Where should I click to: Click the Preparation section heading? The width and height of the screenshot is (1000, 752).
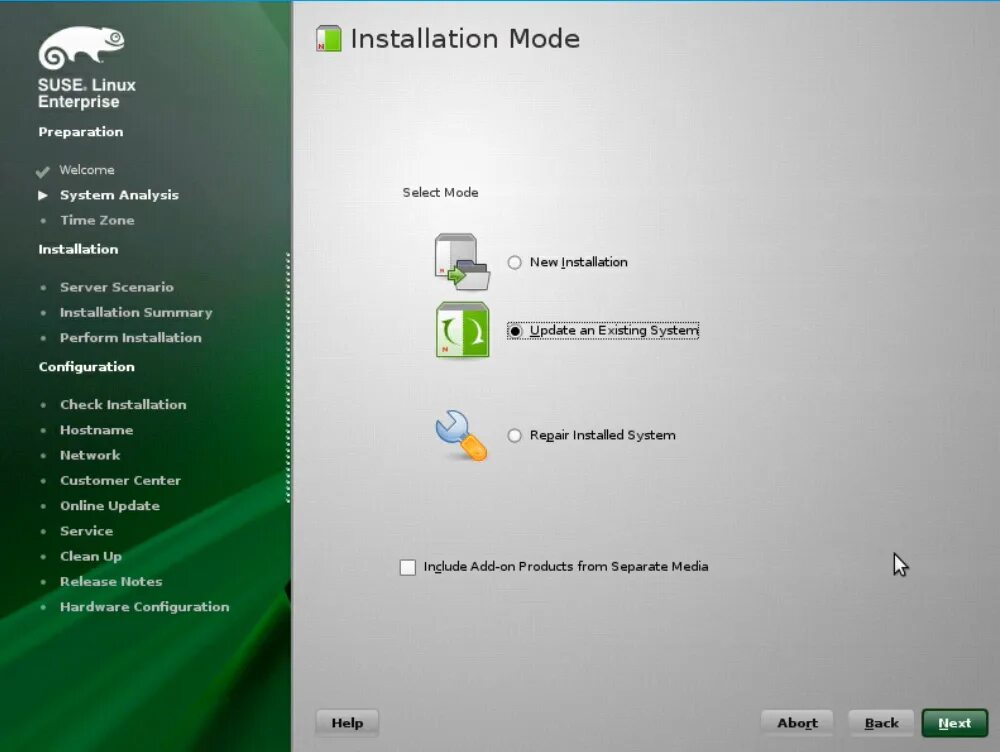[81, 132]
